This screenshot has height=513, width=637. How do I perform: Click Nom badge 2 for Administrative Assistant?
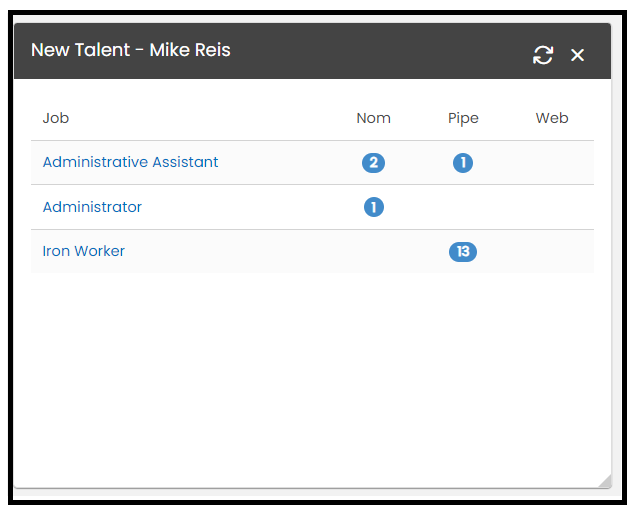(x=373, y=163)
